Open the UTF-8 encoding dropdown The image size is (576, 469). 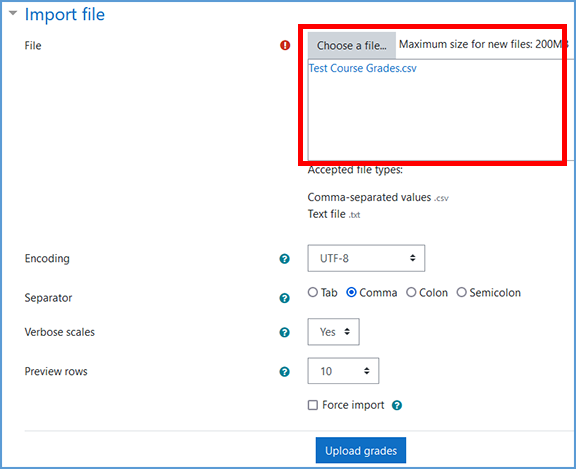pos(366,258)
